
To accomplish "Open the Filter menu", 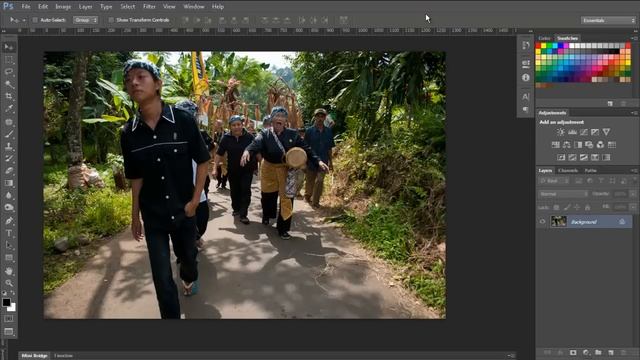I will click(x=149, y=7).
